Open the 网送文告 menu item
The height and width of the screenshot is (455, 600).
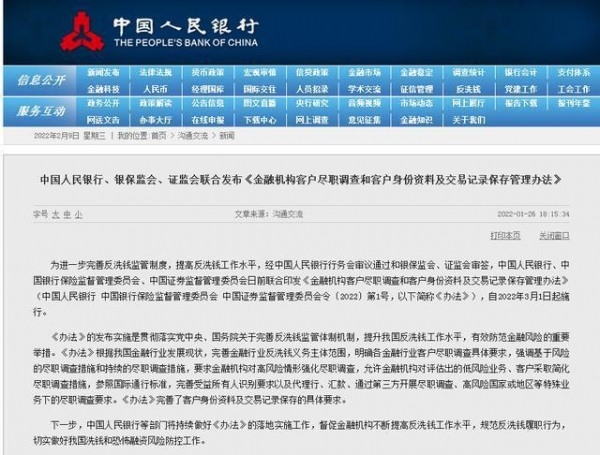(x=103, y=120)
